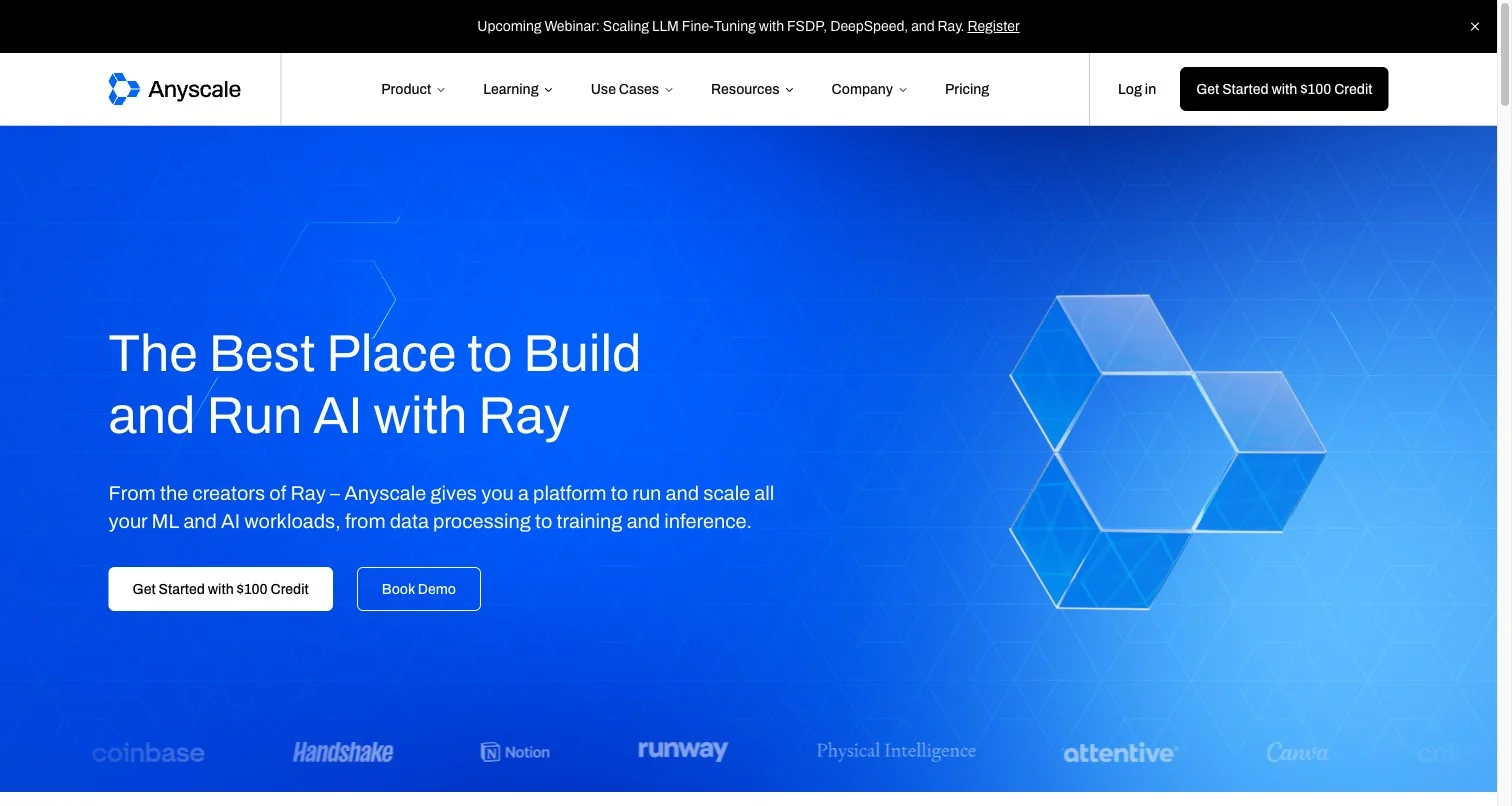Viewport: 1512px width, 806px height.
Task: Open the Resources dropdown
Action: click(x=751, y=88)
